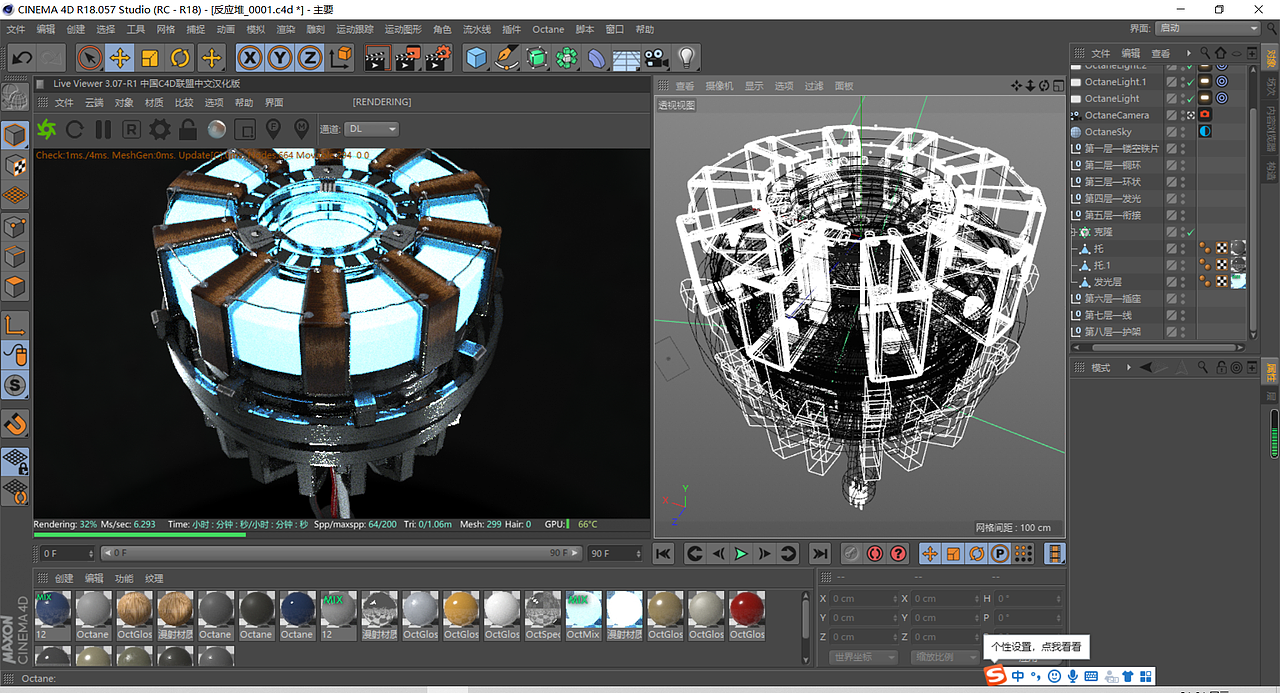Select the OctaneSky object
This screenshot has width=1280, height=693.
coord(1108,132)
